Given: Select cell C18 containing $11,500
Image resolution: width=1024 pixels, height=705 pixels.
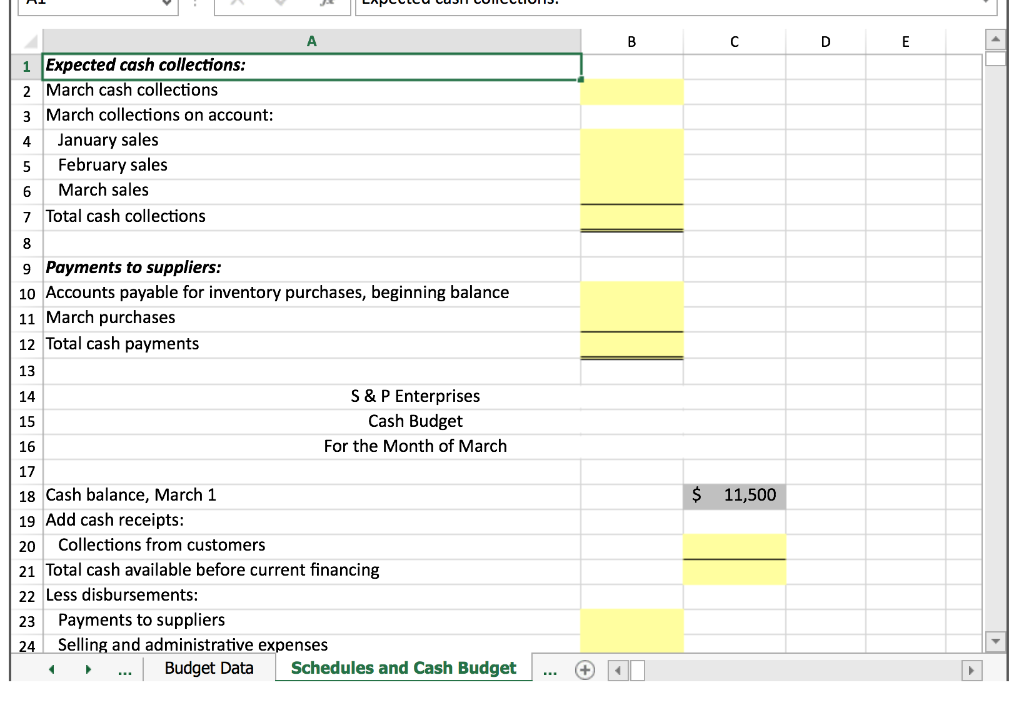Looking at the screenshot, I should [x=734, y=494].
